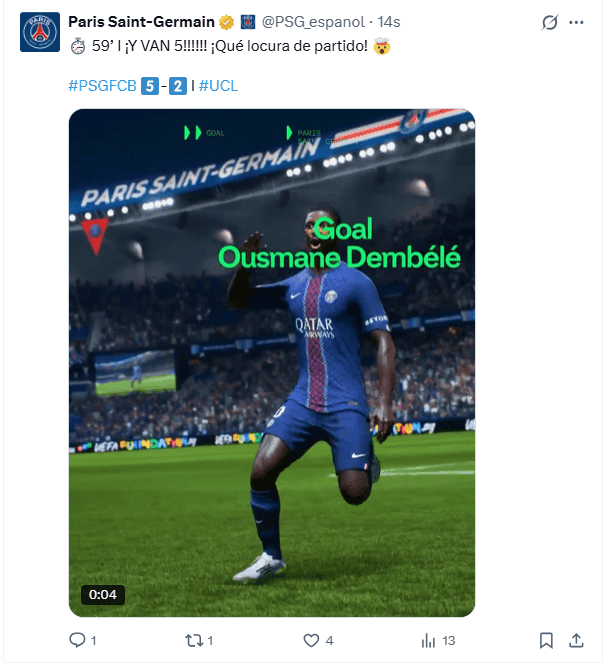This screenshot has width=606, height=663.
Task: Like the post with the heart icon
Action: [311, 641]
